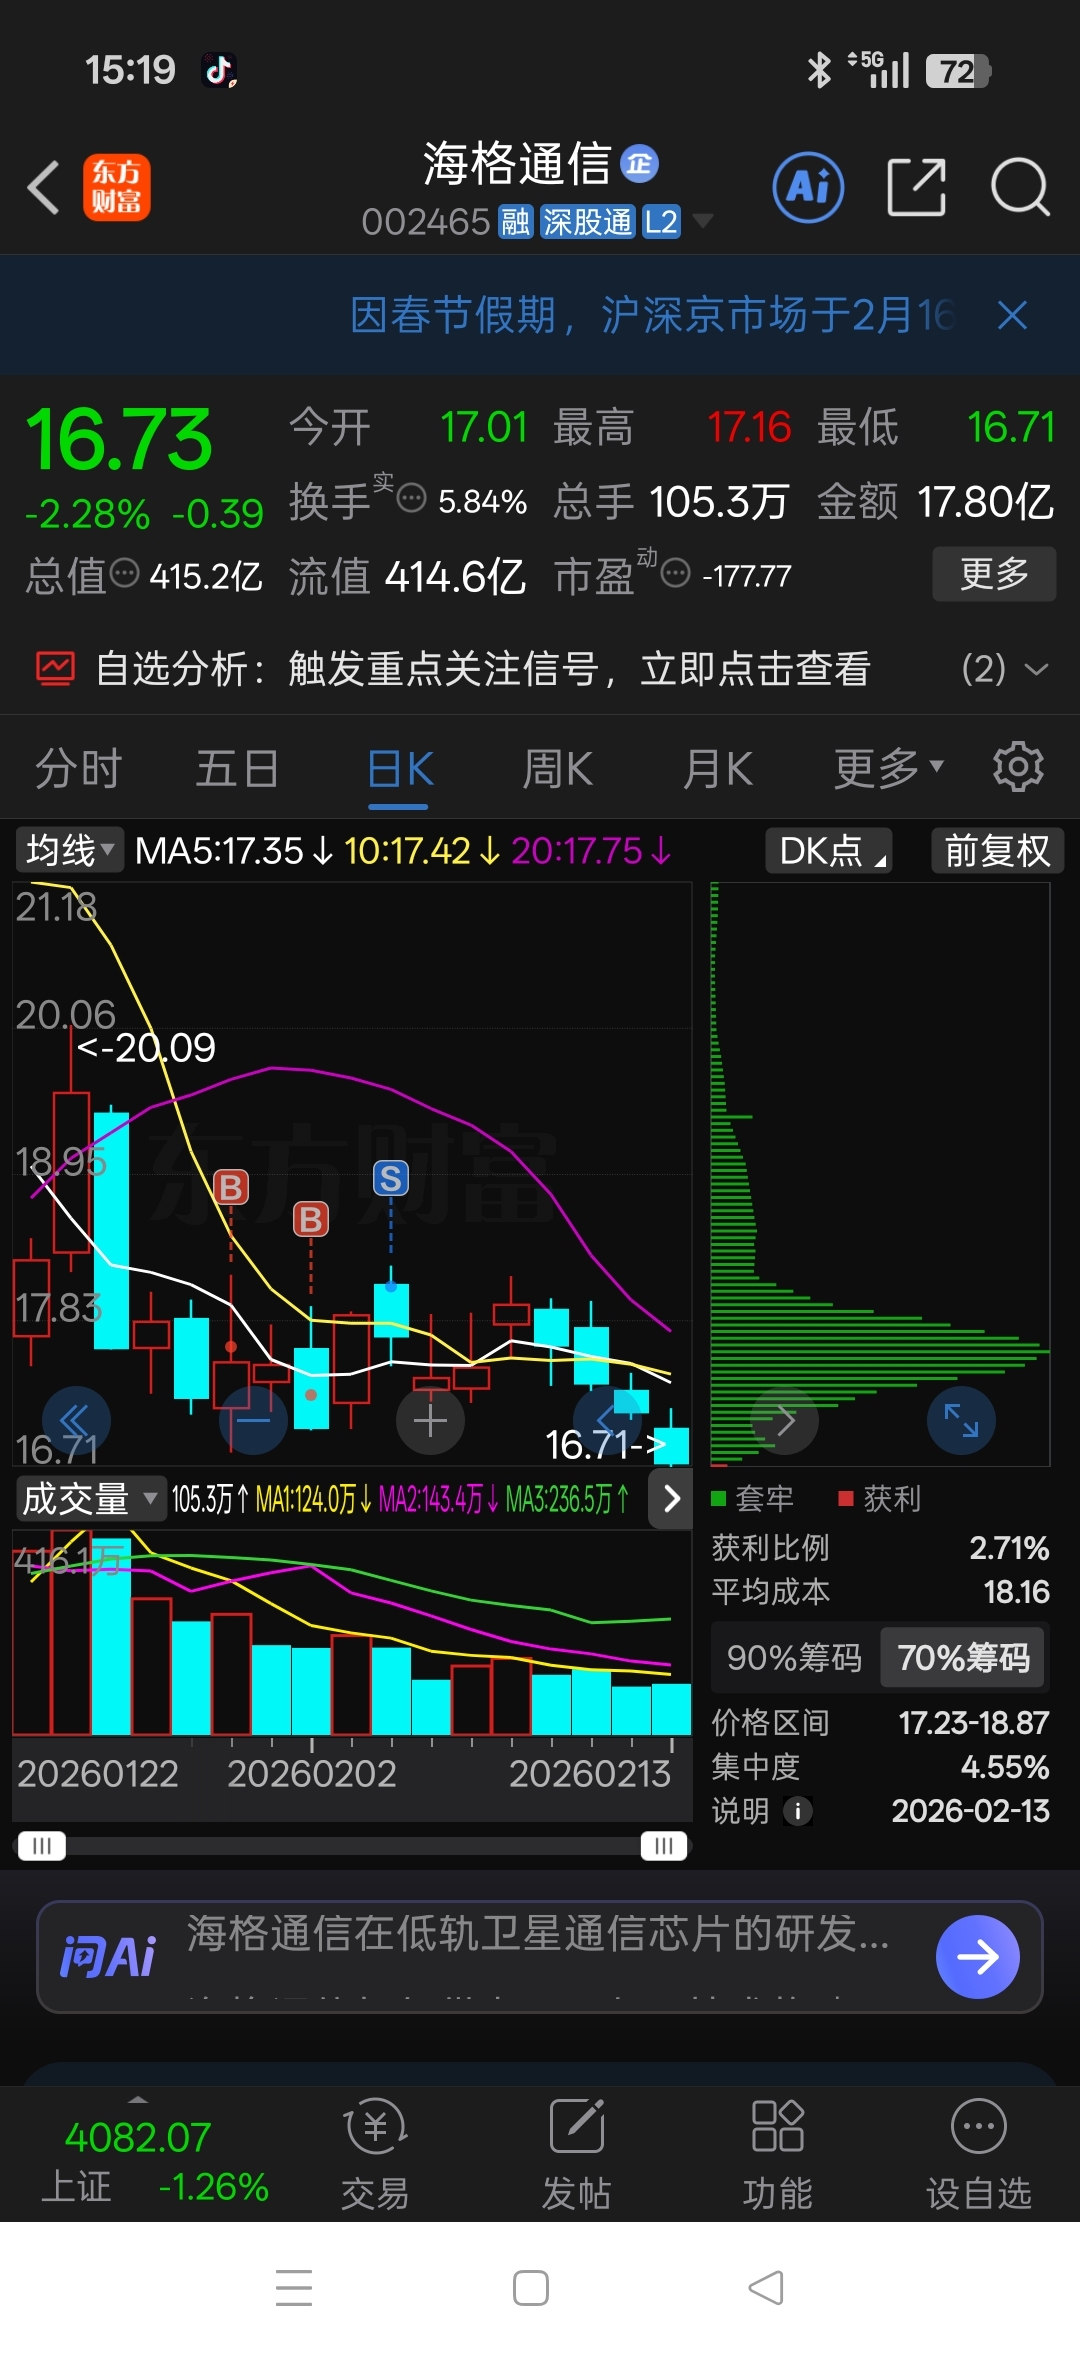Expand the 自选分析 (2) chevron

pos(1036,669)
